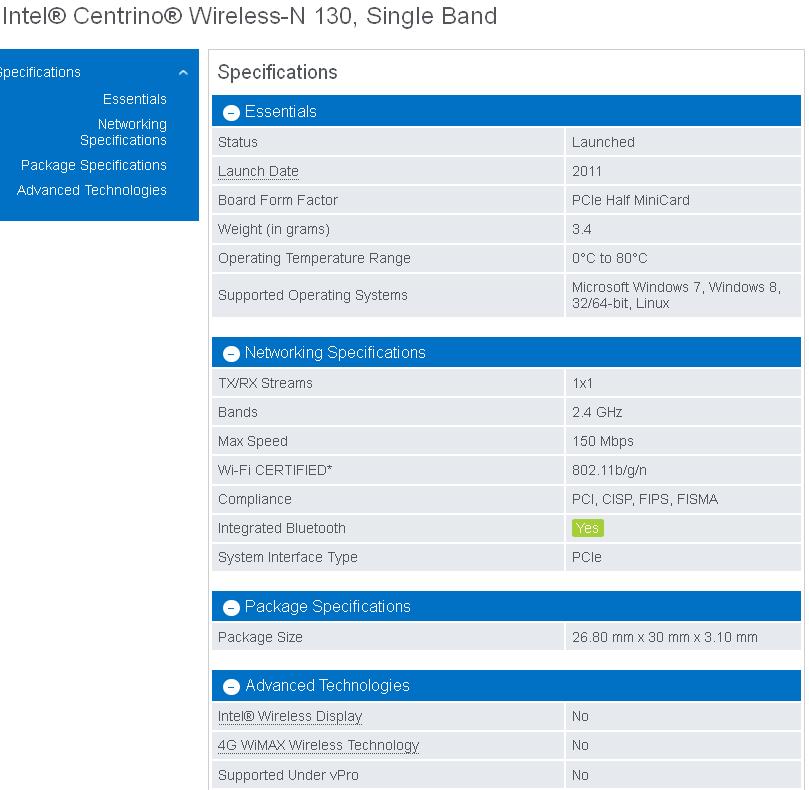809x790 pixels.
Task: Open the Intel® Wireless Display definition link
Action: [290, 716]
